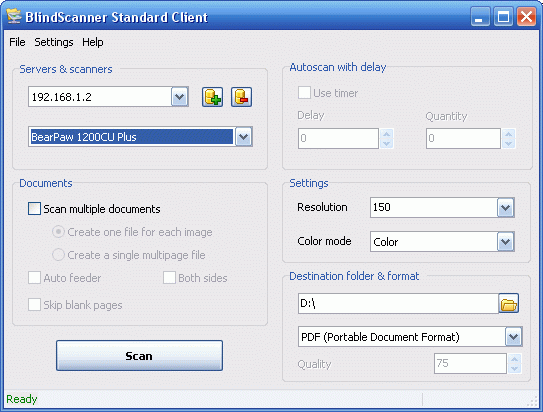The width and height of the screenshot is (543, 412).
Task: Click the Resolution label
Action: coord(322,207)
